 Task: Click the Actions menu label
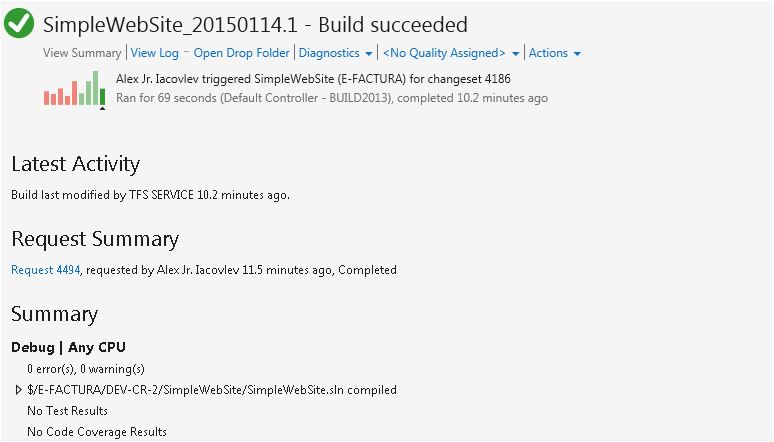click(548, 53)
